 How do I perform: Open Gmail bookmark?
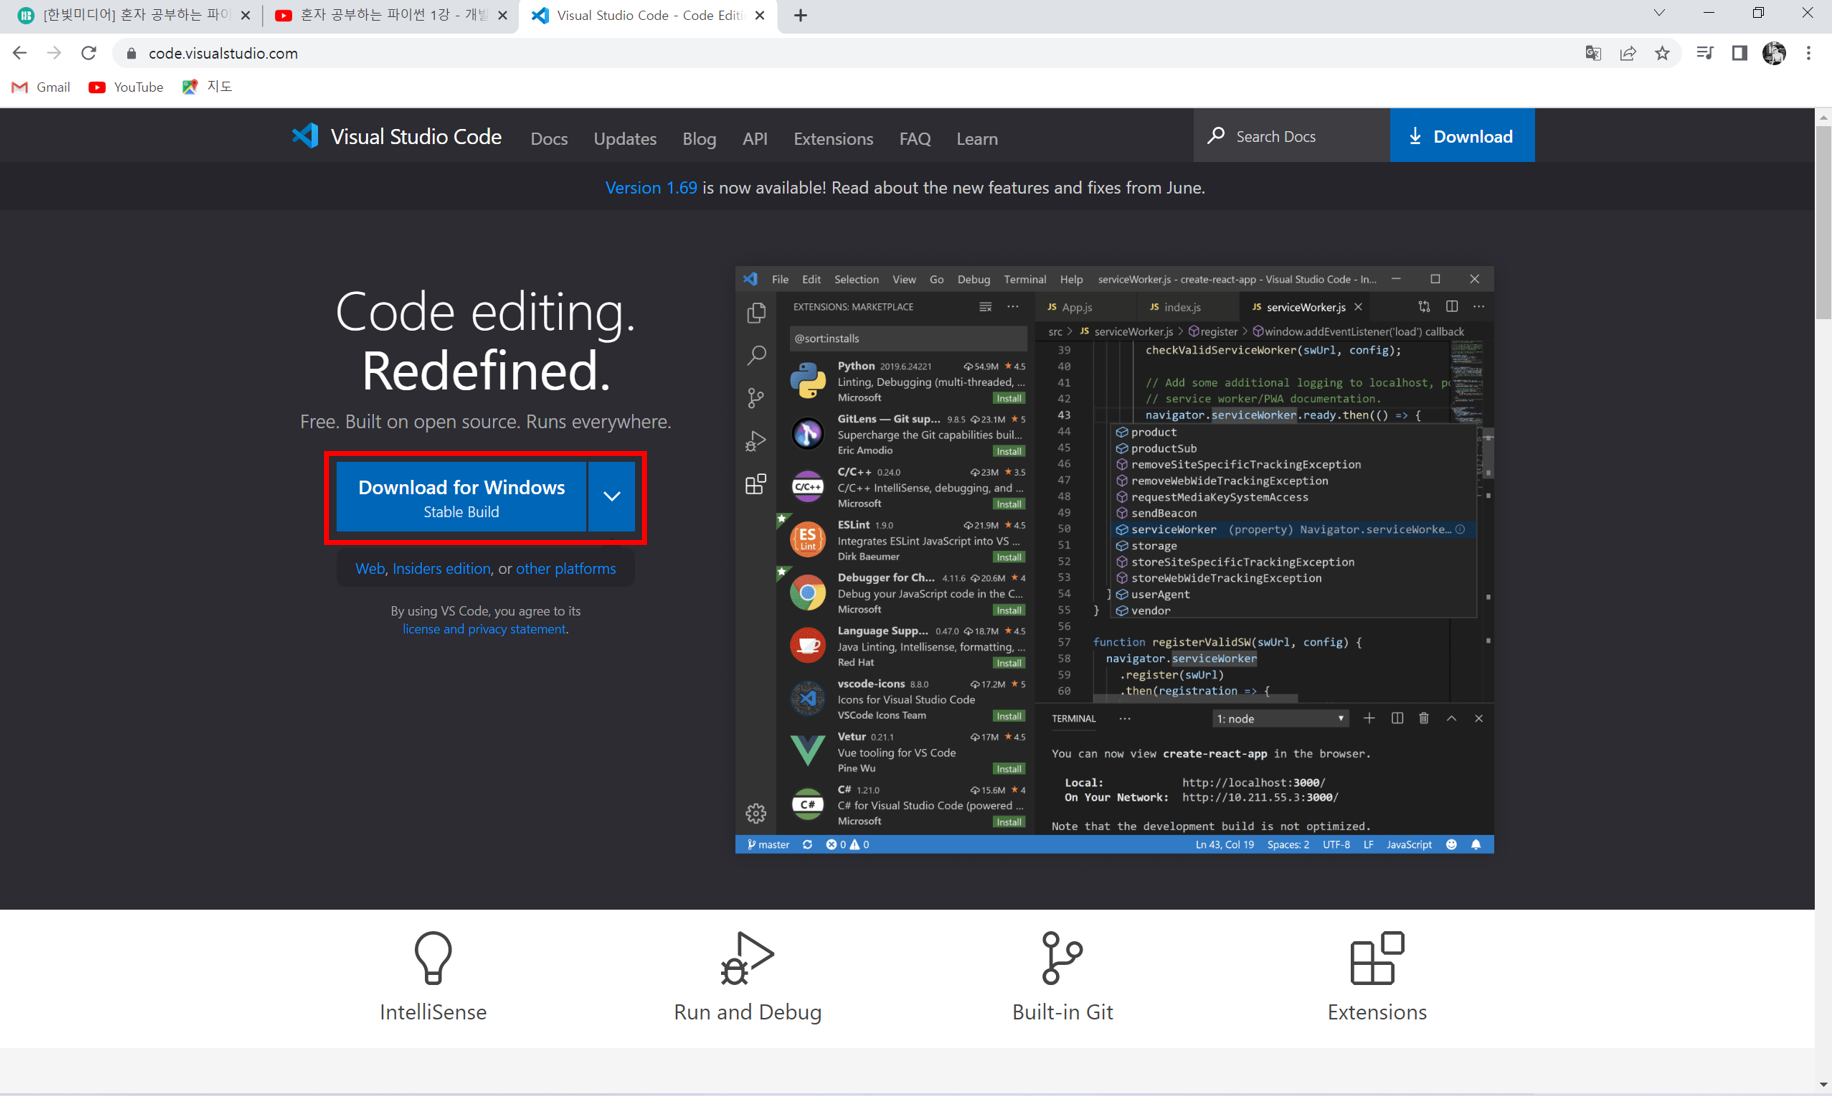41,87
